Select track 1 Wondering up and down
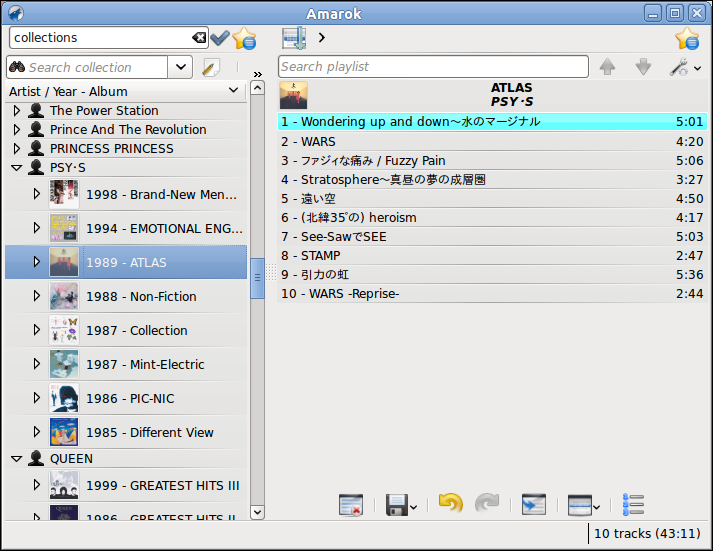713x551 pixels. (492, 121)
